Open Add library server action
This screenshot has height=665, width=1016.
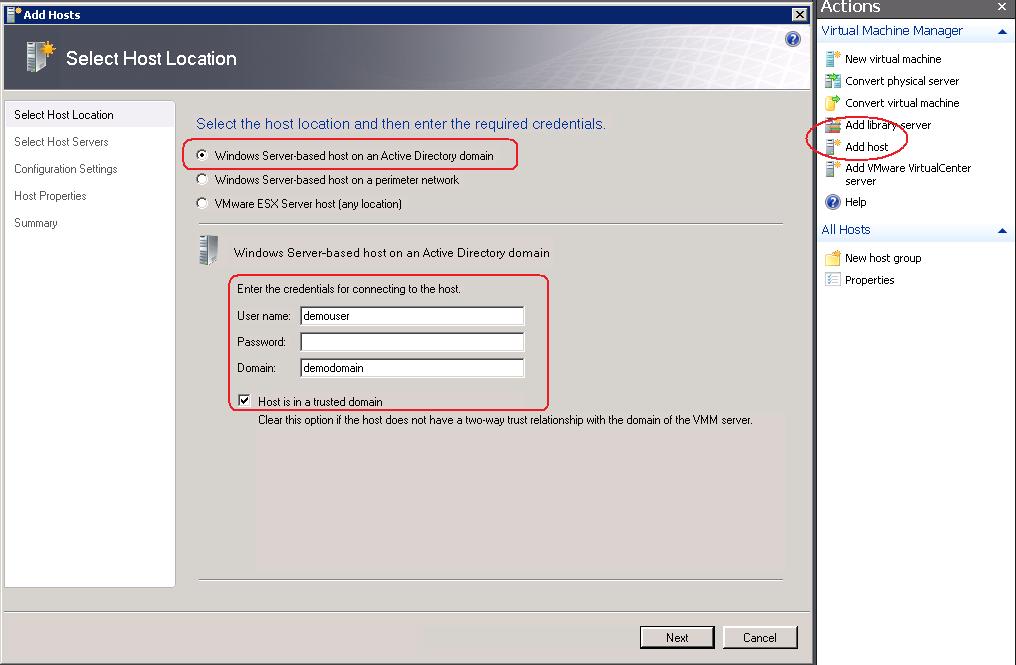pos(888,125)
